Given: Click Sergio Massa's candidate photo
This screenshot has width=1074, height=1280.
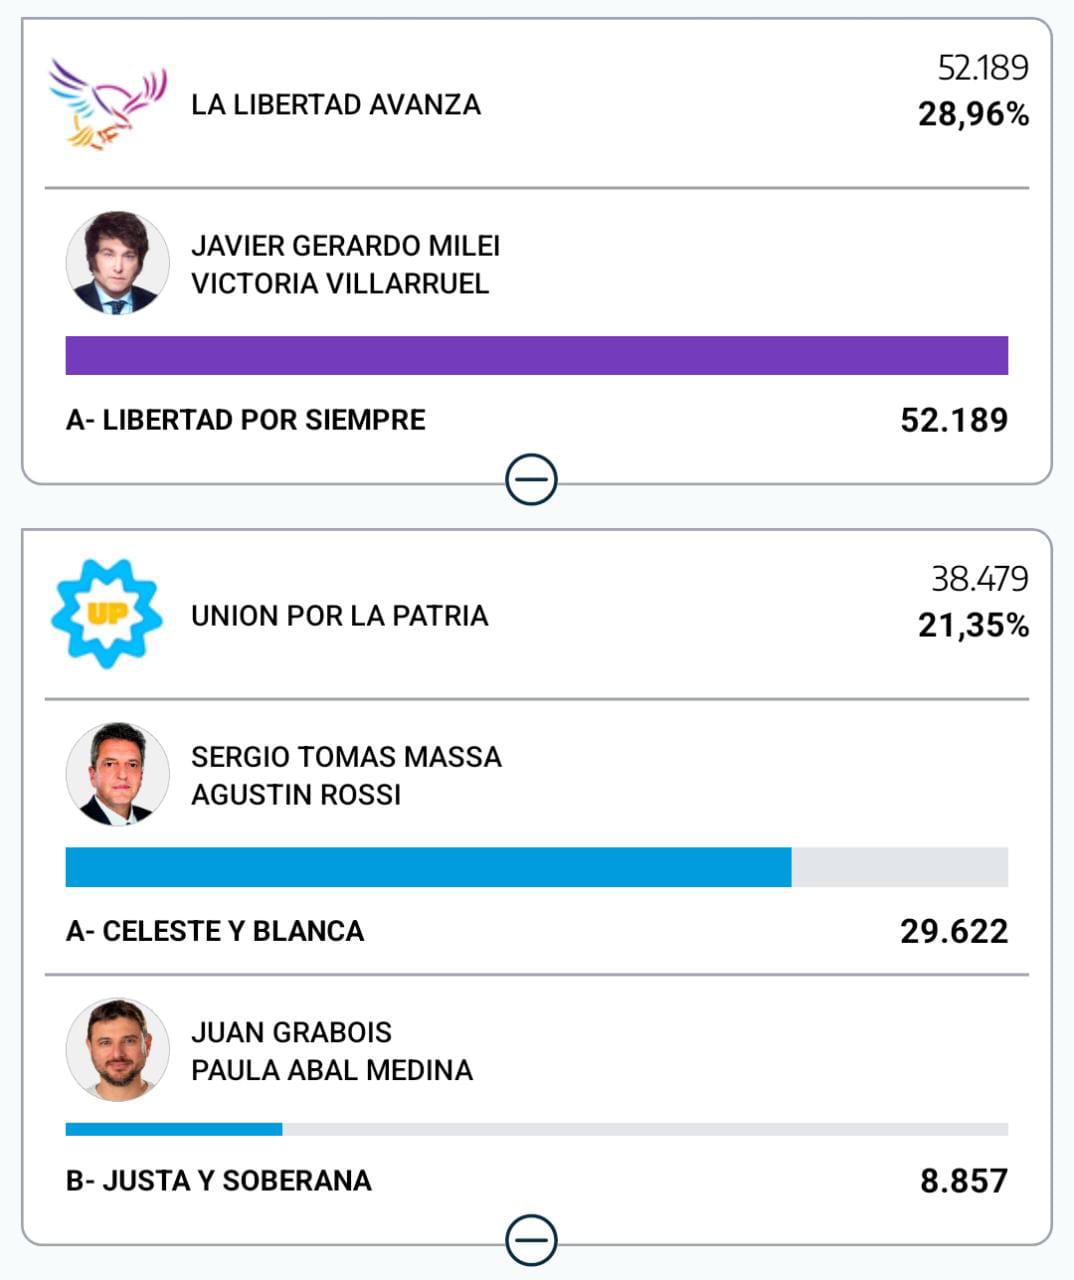Looking at the screenshot, I should coord(117,774).
